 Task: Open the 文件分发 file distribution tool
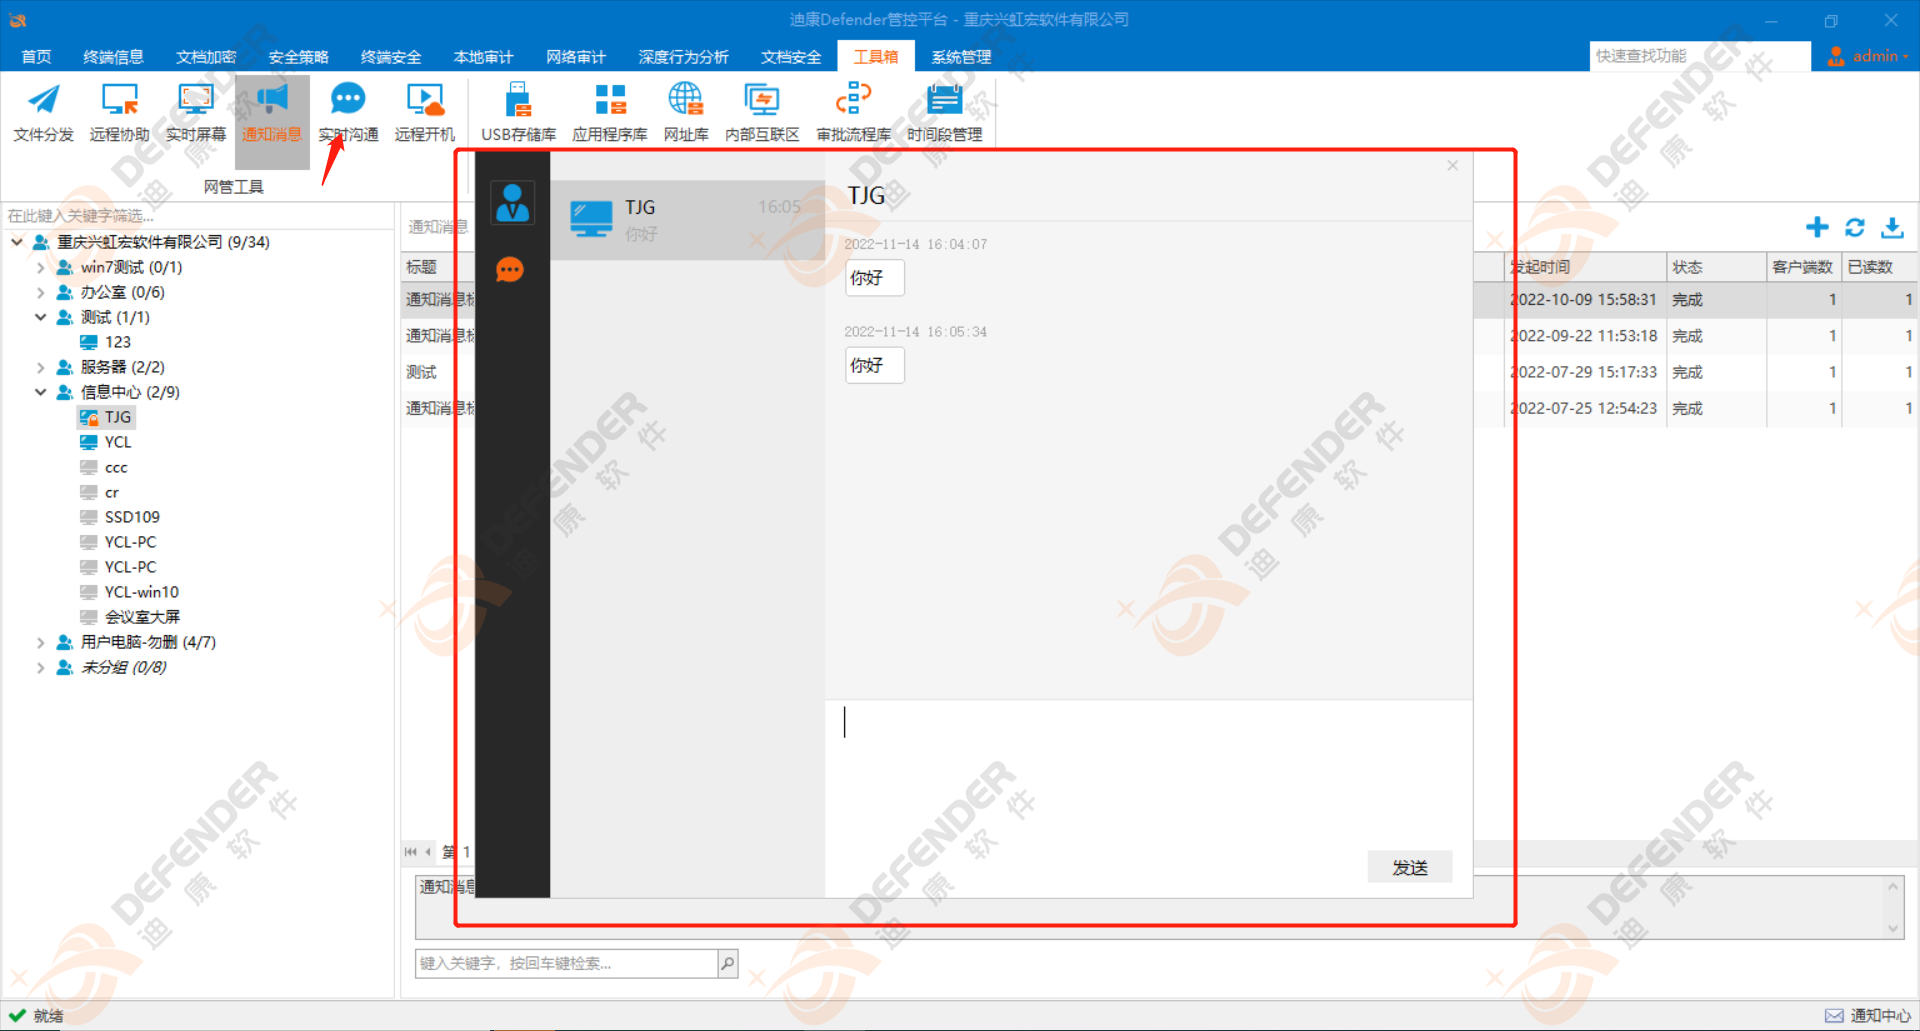(43, 111)
